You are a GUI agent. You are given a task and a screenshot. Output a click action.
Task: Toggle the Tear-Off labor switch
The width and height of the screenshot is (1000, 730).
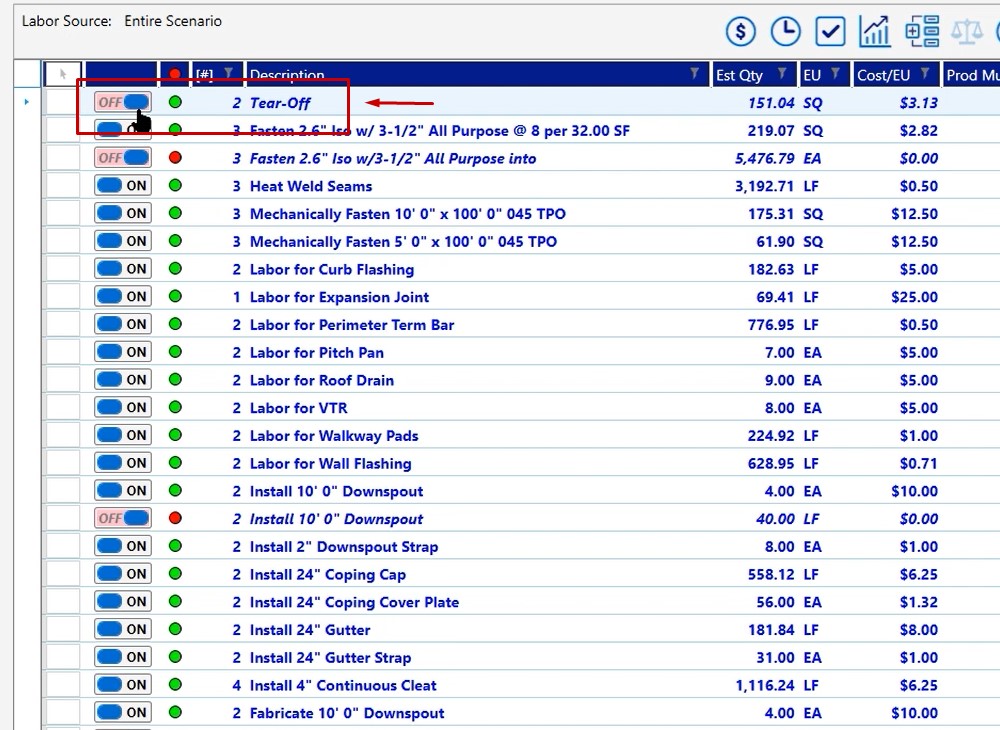(122, 102)
